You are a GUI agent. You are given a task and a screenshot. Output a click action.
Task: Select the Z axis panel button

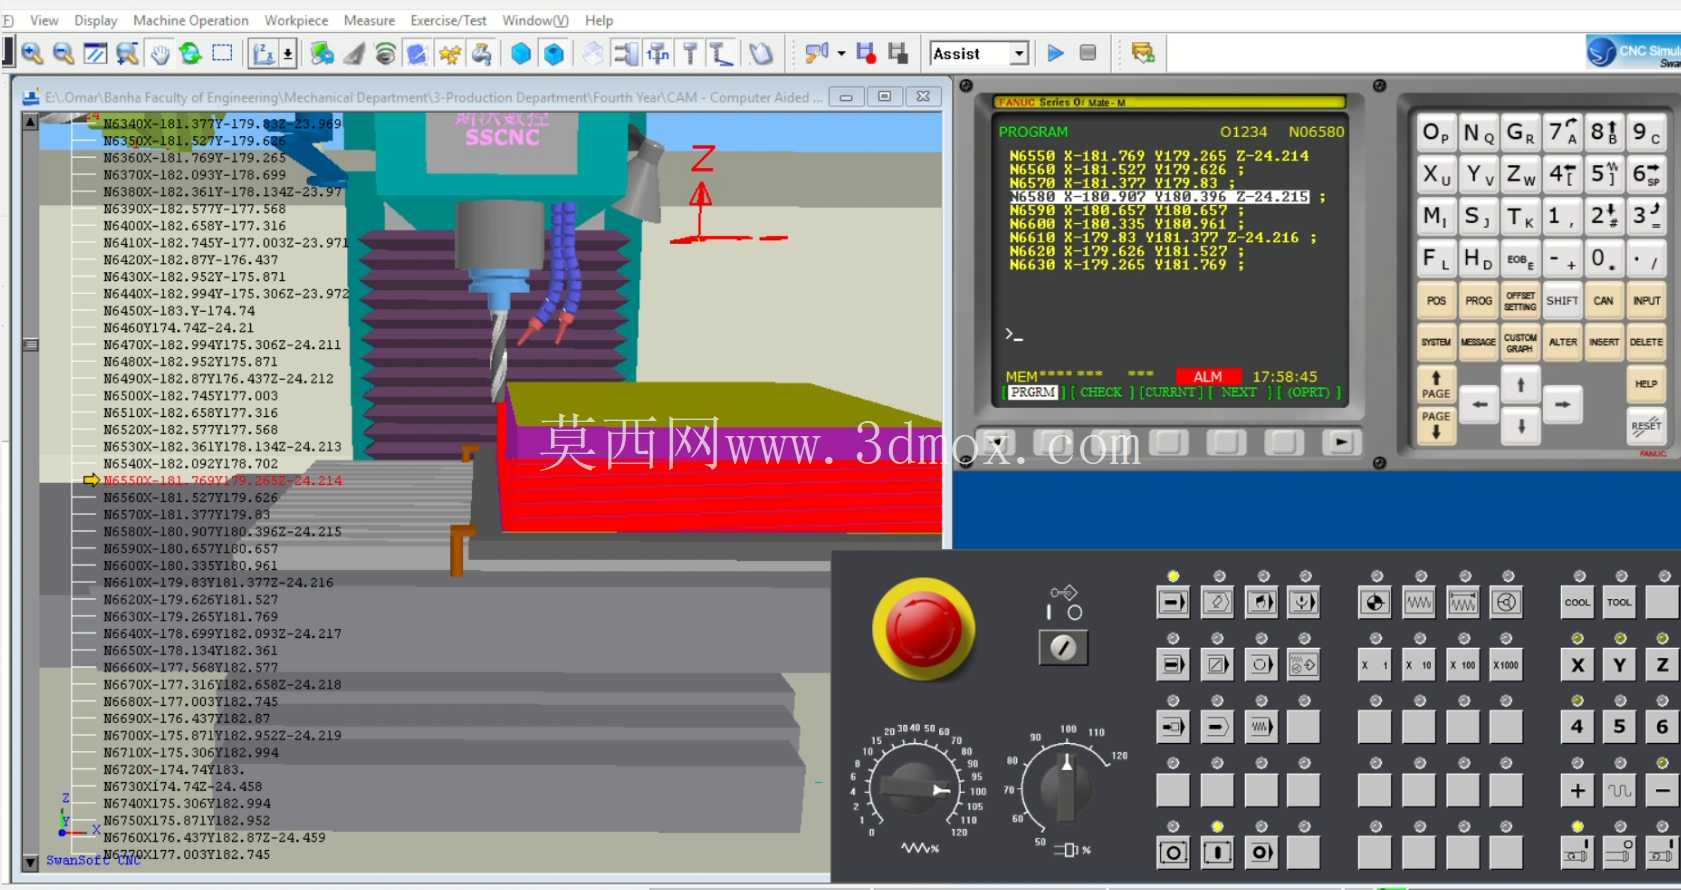click(1662, 665)
